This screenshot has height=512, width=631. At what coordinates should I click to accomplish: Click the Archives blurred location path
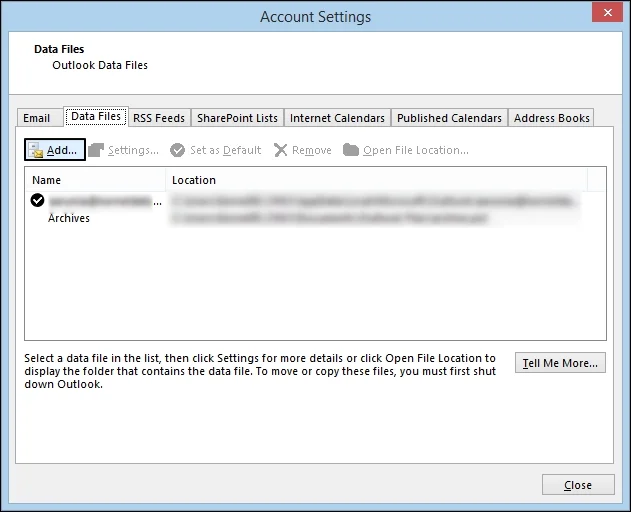(330, 218)
